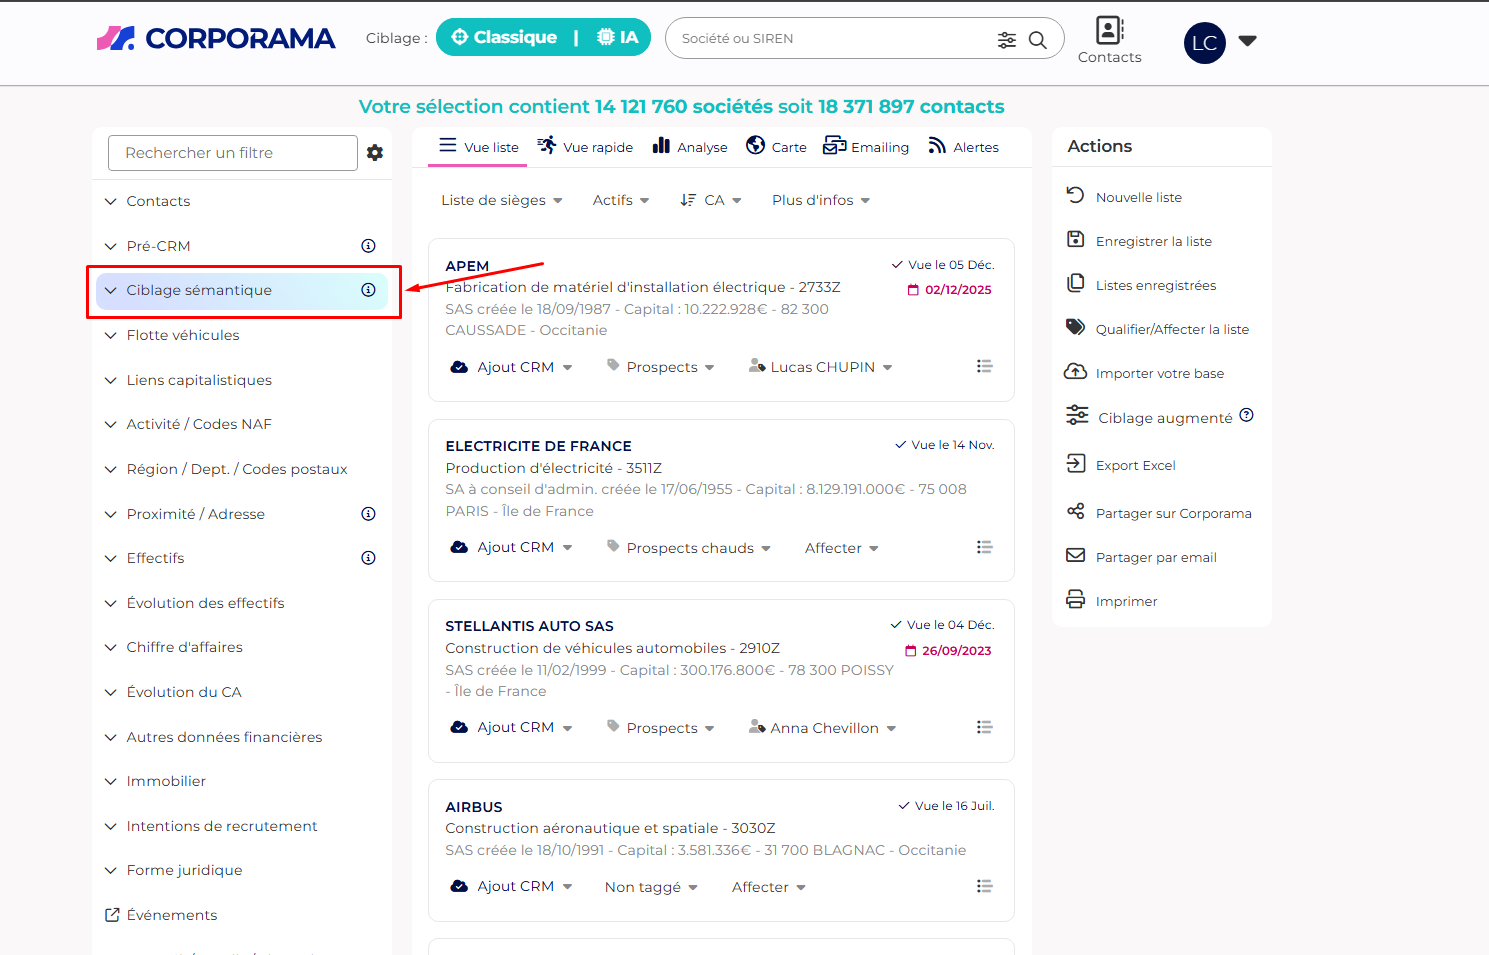
Task: Open user account dropdown arrow
Action: pyautogui.click(x=1247, y=41)
